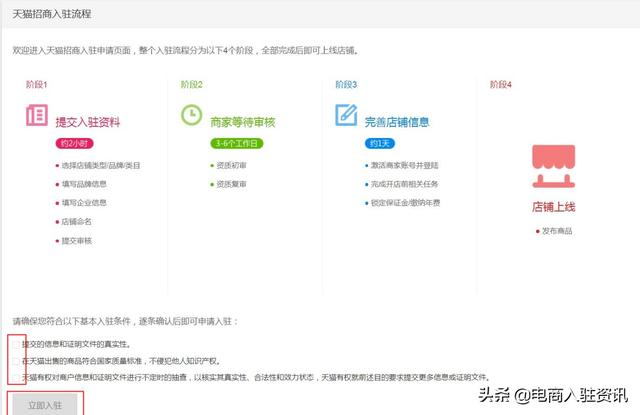The height and width of the screenshot is (415, 640).
Task: Click the 店铺上线 heading
Action: (553, 207)
